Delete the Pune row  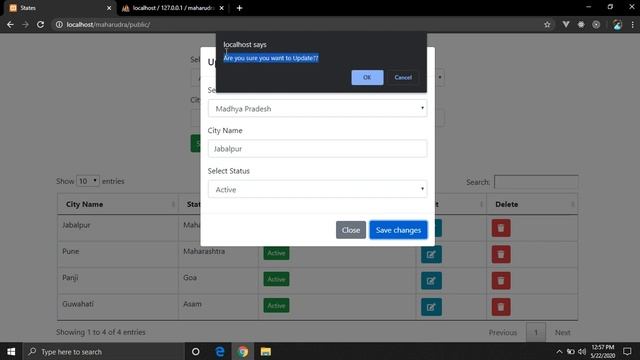point(501,255)
